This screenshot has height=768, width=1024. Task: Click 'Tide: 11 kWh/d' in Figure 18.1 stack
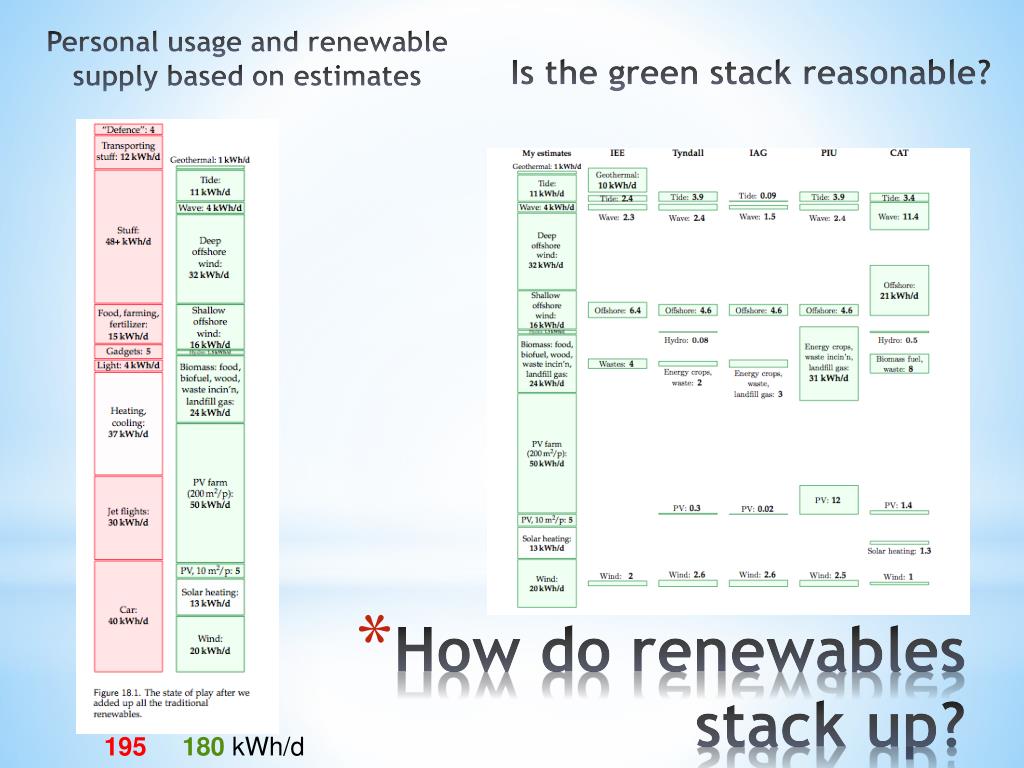pyautogui.click(x=210, y=185)
